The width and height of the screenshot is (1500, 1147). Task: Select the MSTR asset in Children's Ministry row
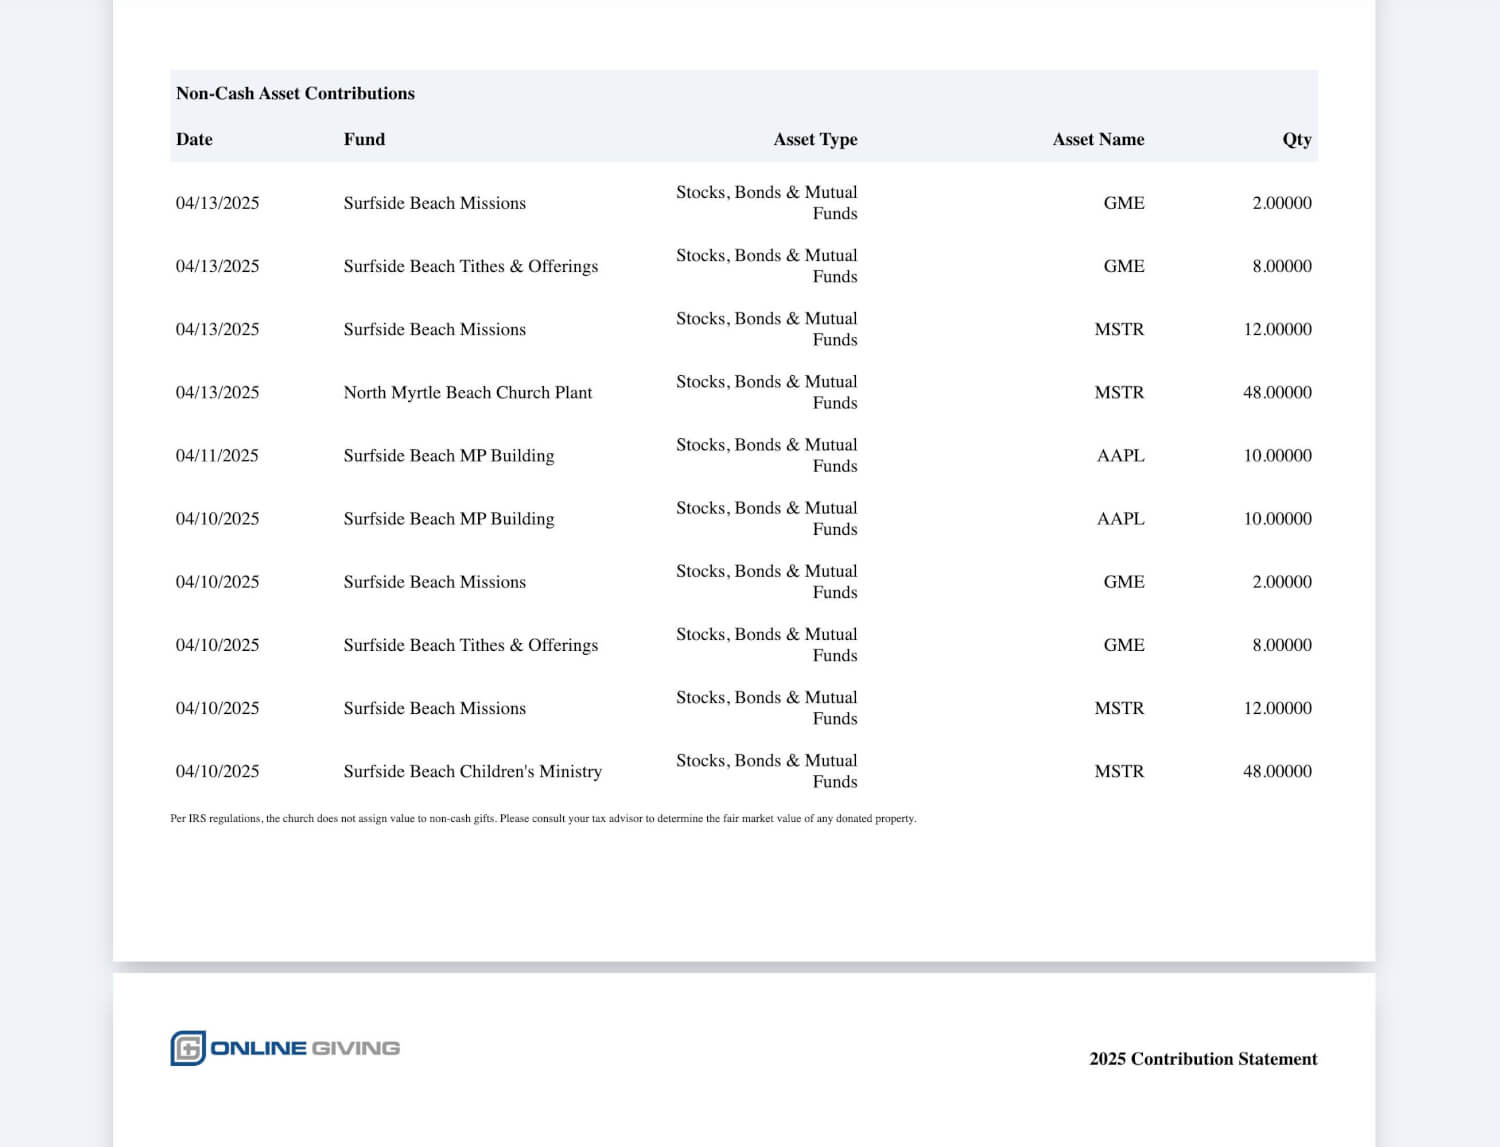click(x=1119, y=771)
